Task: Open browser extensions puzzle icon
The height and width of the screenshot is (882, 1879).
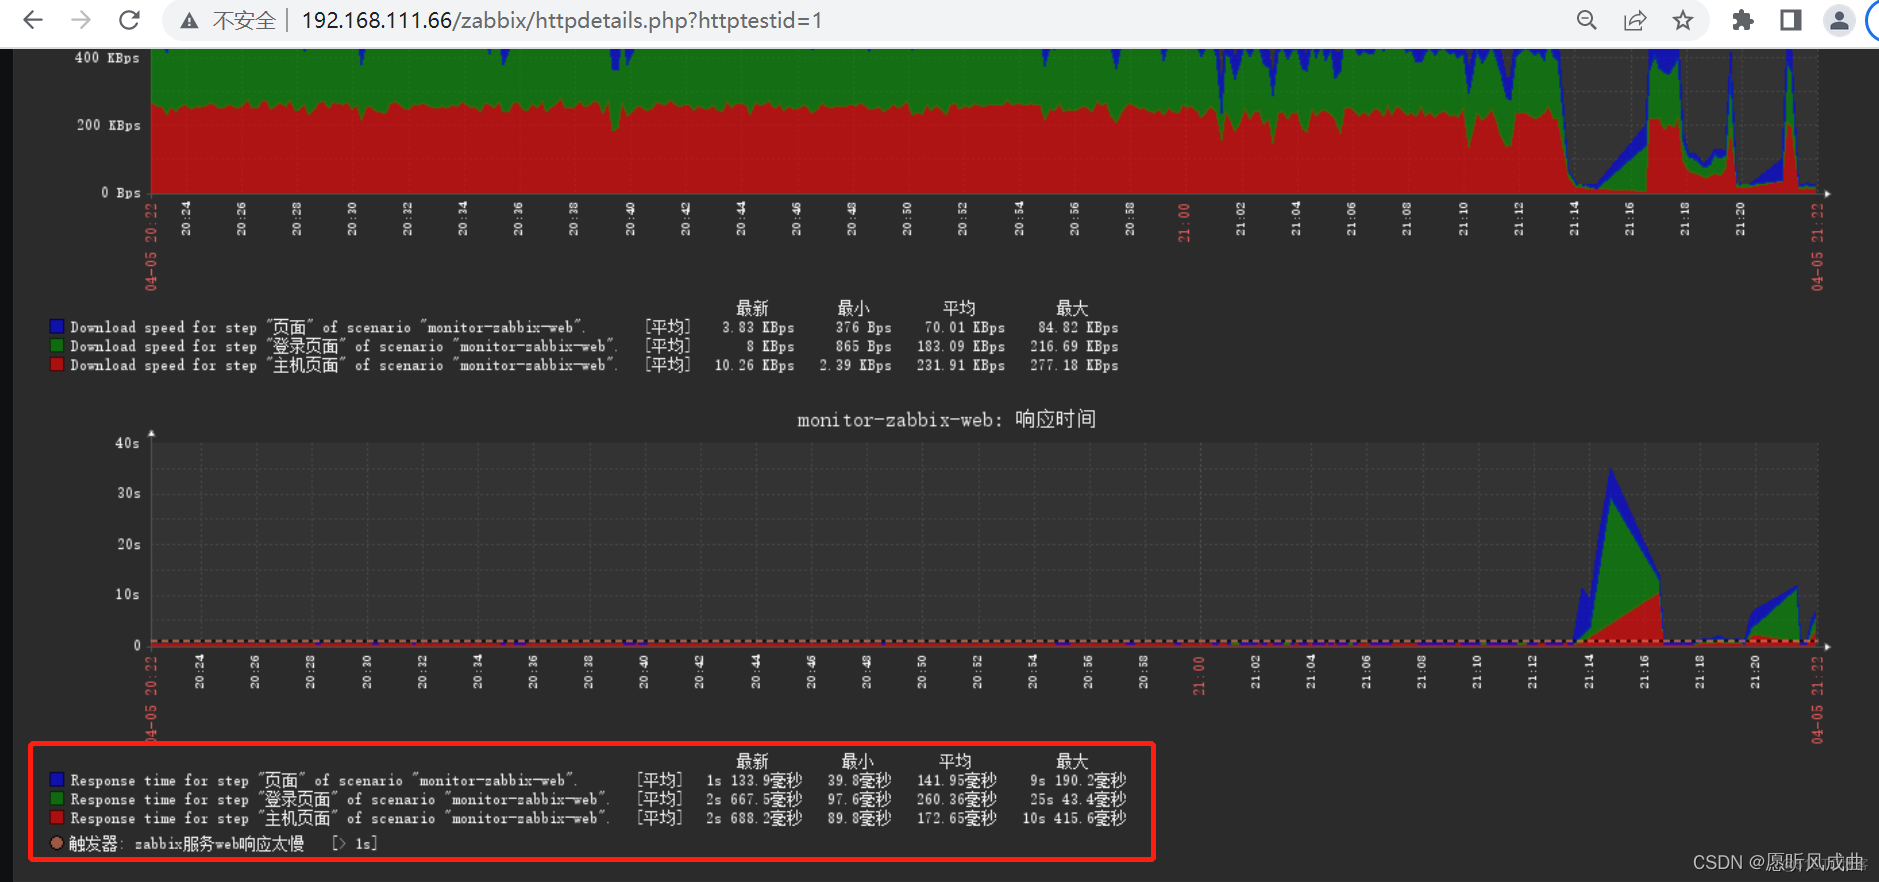Action: click(1743, 20)
